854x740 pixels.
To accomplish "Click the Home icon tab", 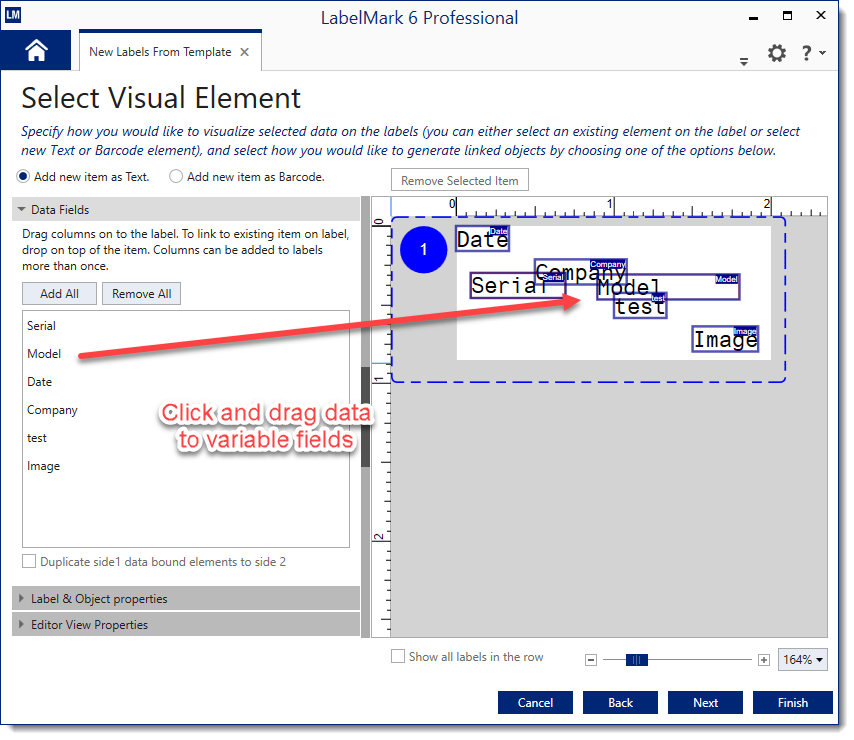I will click(36, 51).
